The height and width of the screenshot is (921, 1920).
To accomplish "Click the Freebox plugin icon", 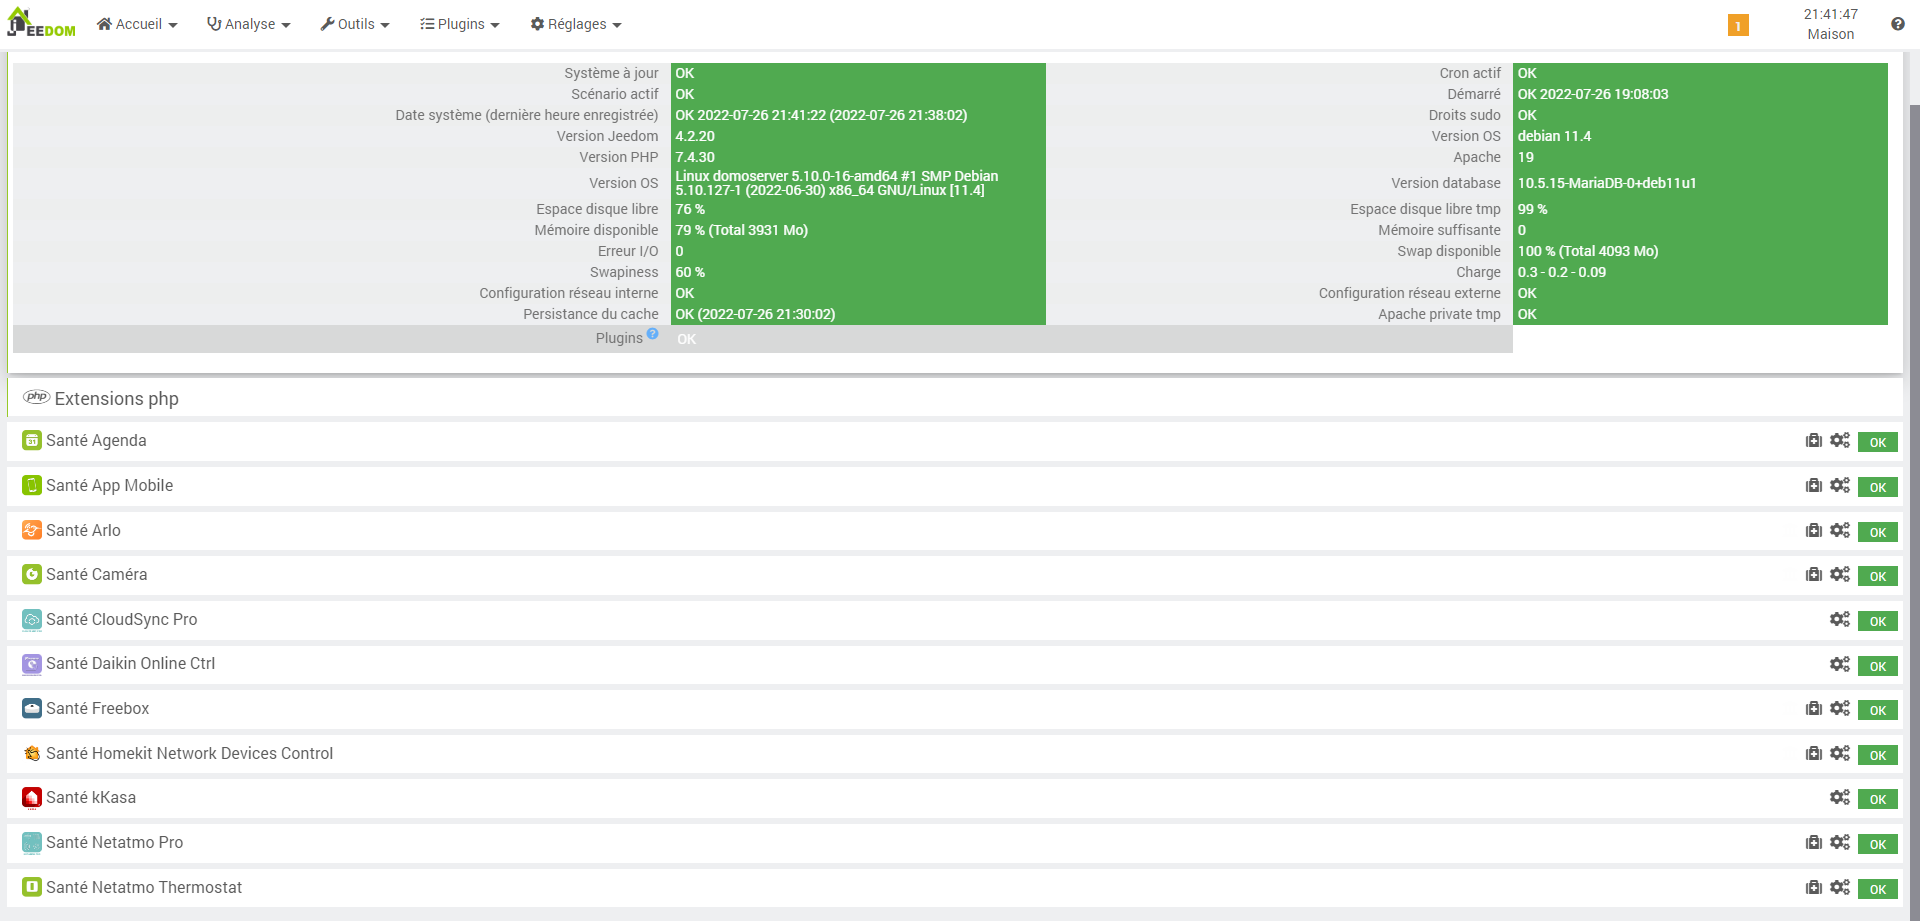I will (x=32, y=709).
